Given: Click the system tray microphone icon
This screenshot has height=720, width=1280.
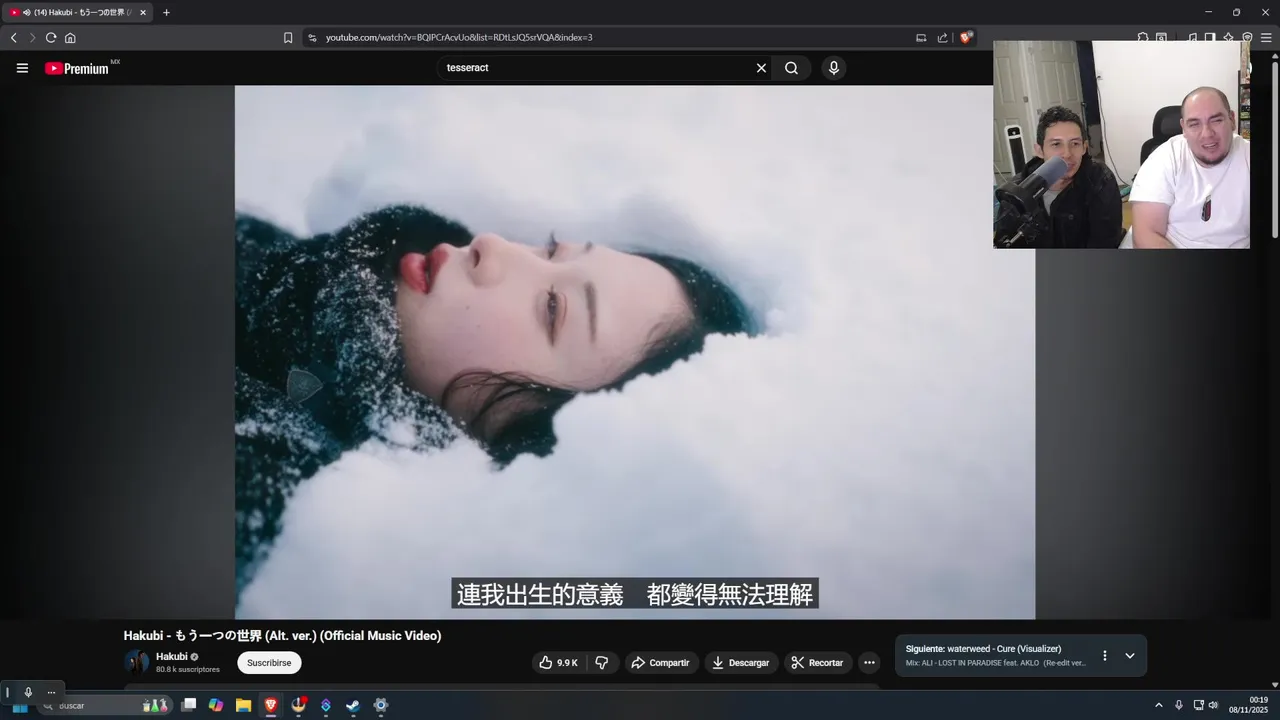Looking at the screenshot, I should pyautogui.click(x=1179, y=705).
